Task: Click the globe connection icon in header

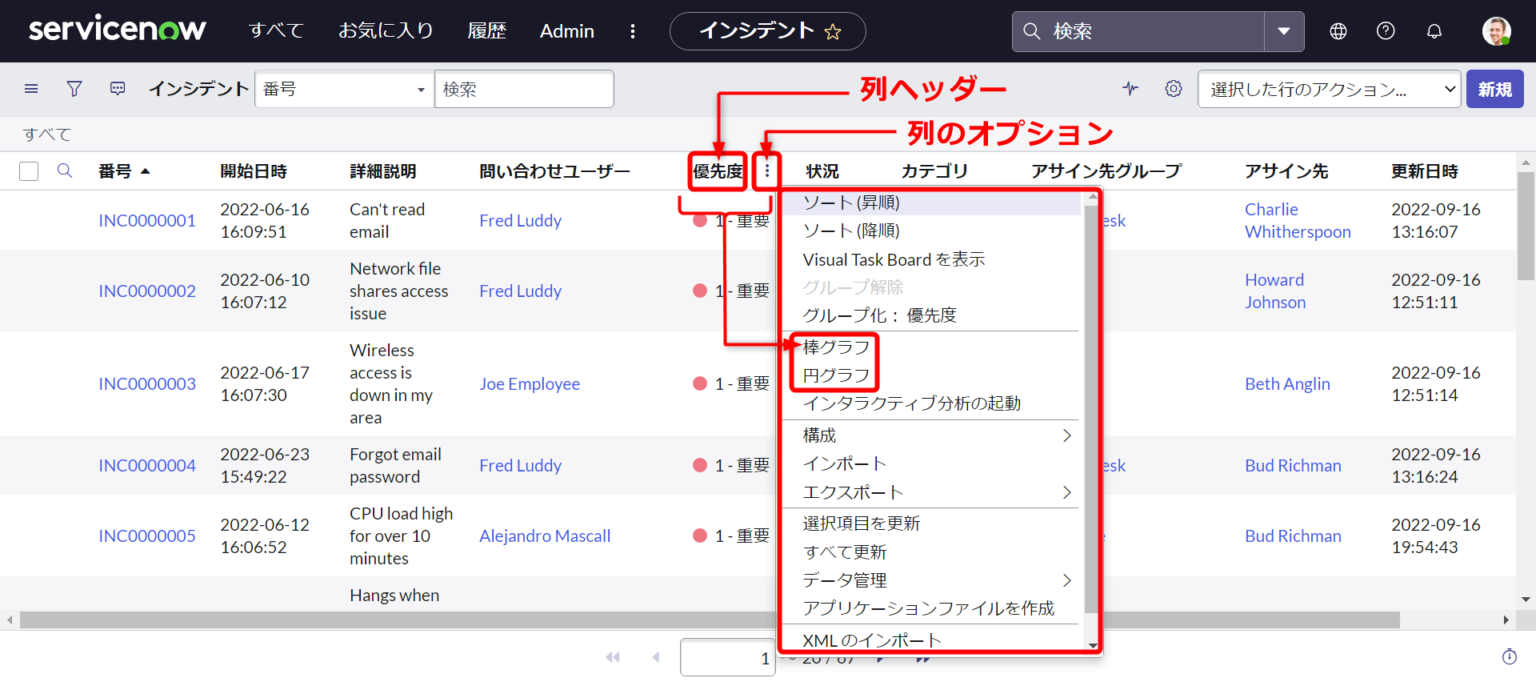Action: point(1338,31)
